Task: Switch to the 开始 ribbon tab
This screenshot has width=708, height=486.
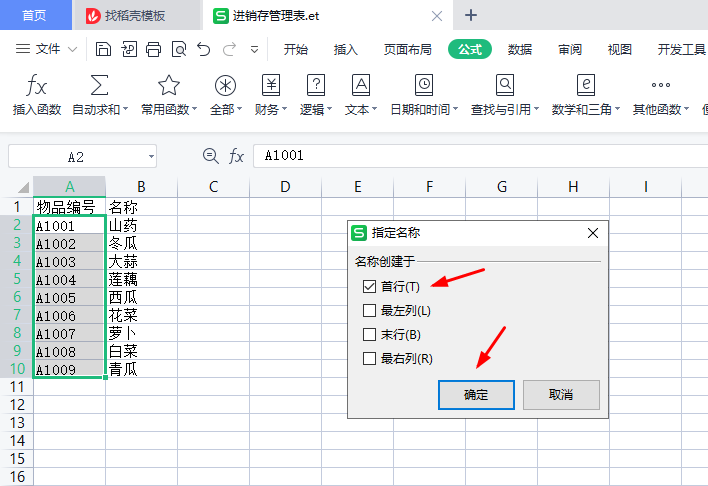Action: [x=296, y=49]
